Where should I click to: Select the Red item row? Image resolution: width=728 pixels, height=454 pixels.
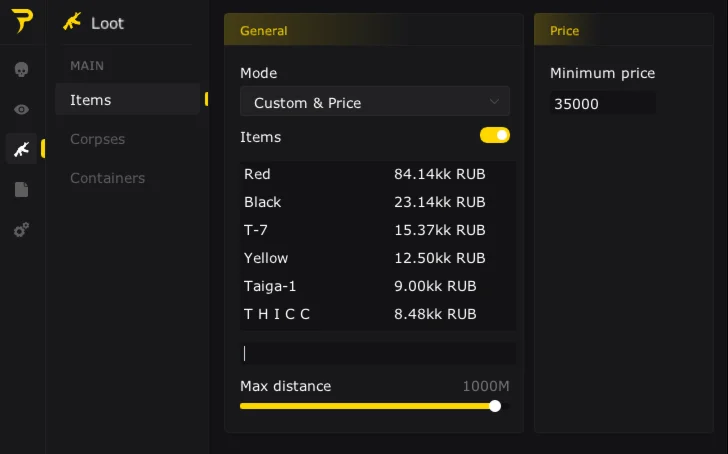377,174
